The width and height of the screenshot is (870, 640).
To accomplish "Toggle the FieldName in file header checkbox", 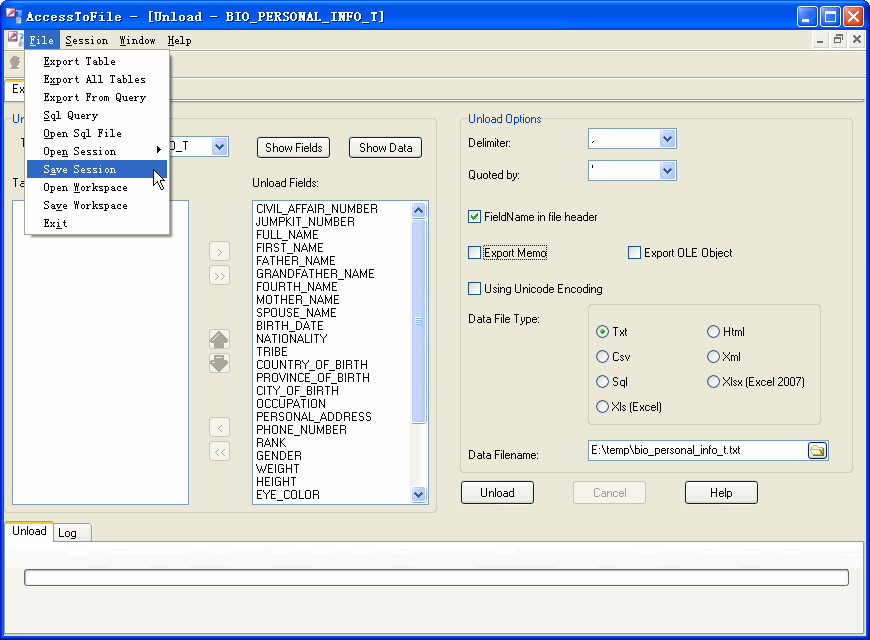I will click(x=474, y=216).
